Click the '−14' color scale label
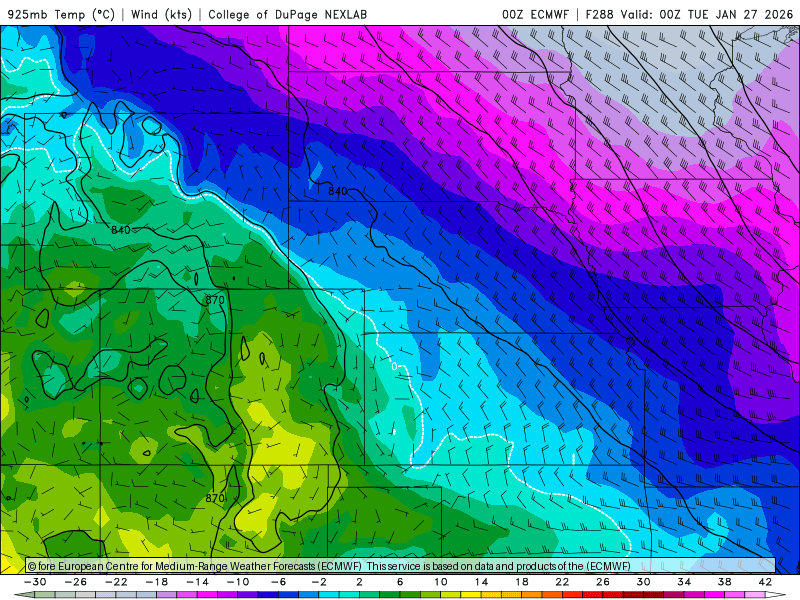Image resolution: width=800 pixels, height=600 pixels. click(197, 582)
